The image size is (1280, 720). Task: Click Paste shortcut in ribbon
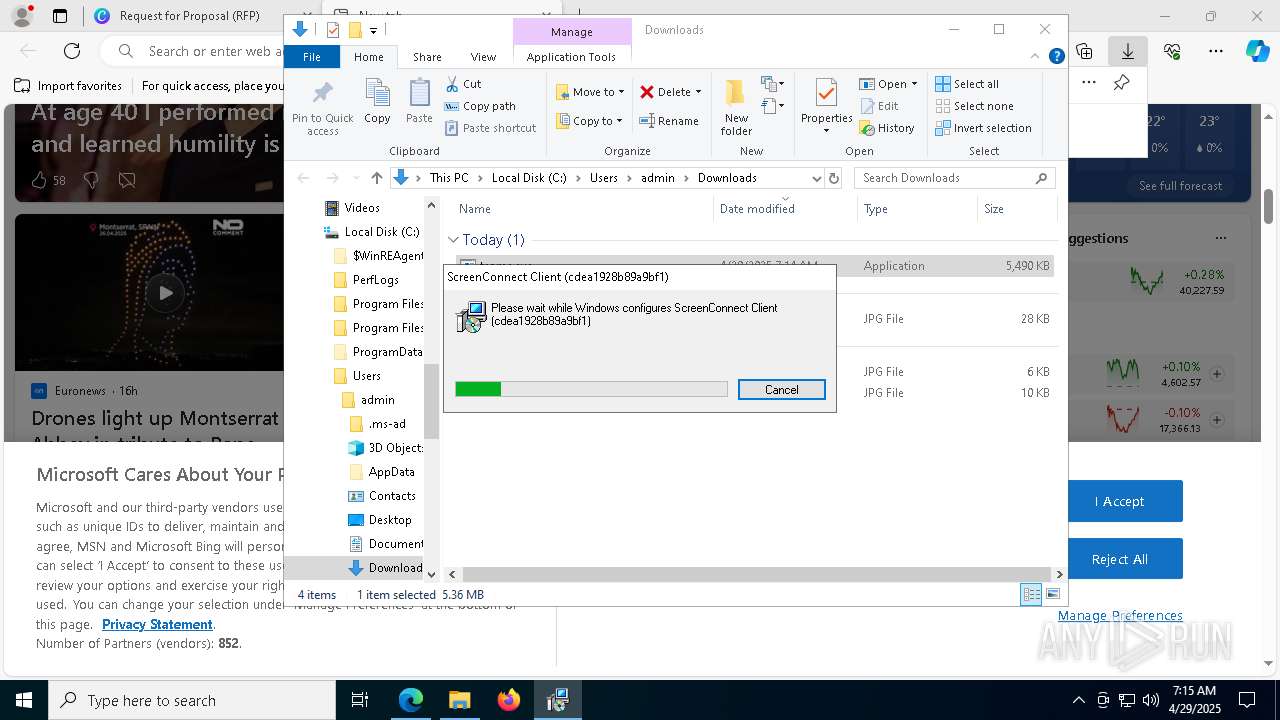tap(490, 128)
